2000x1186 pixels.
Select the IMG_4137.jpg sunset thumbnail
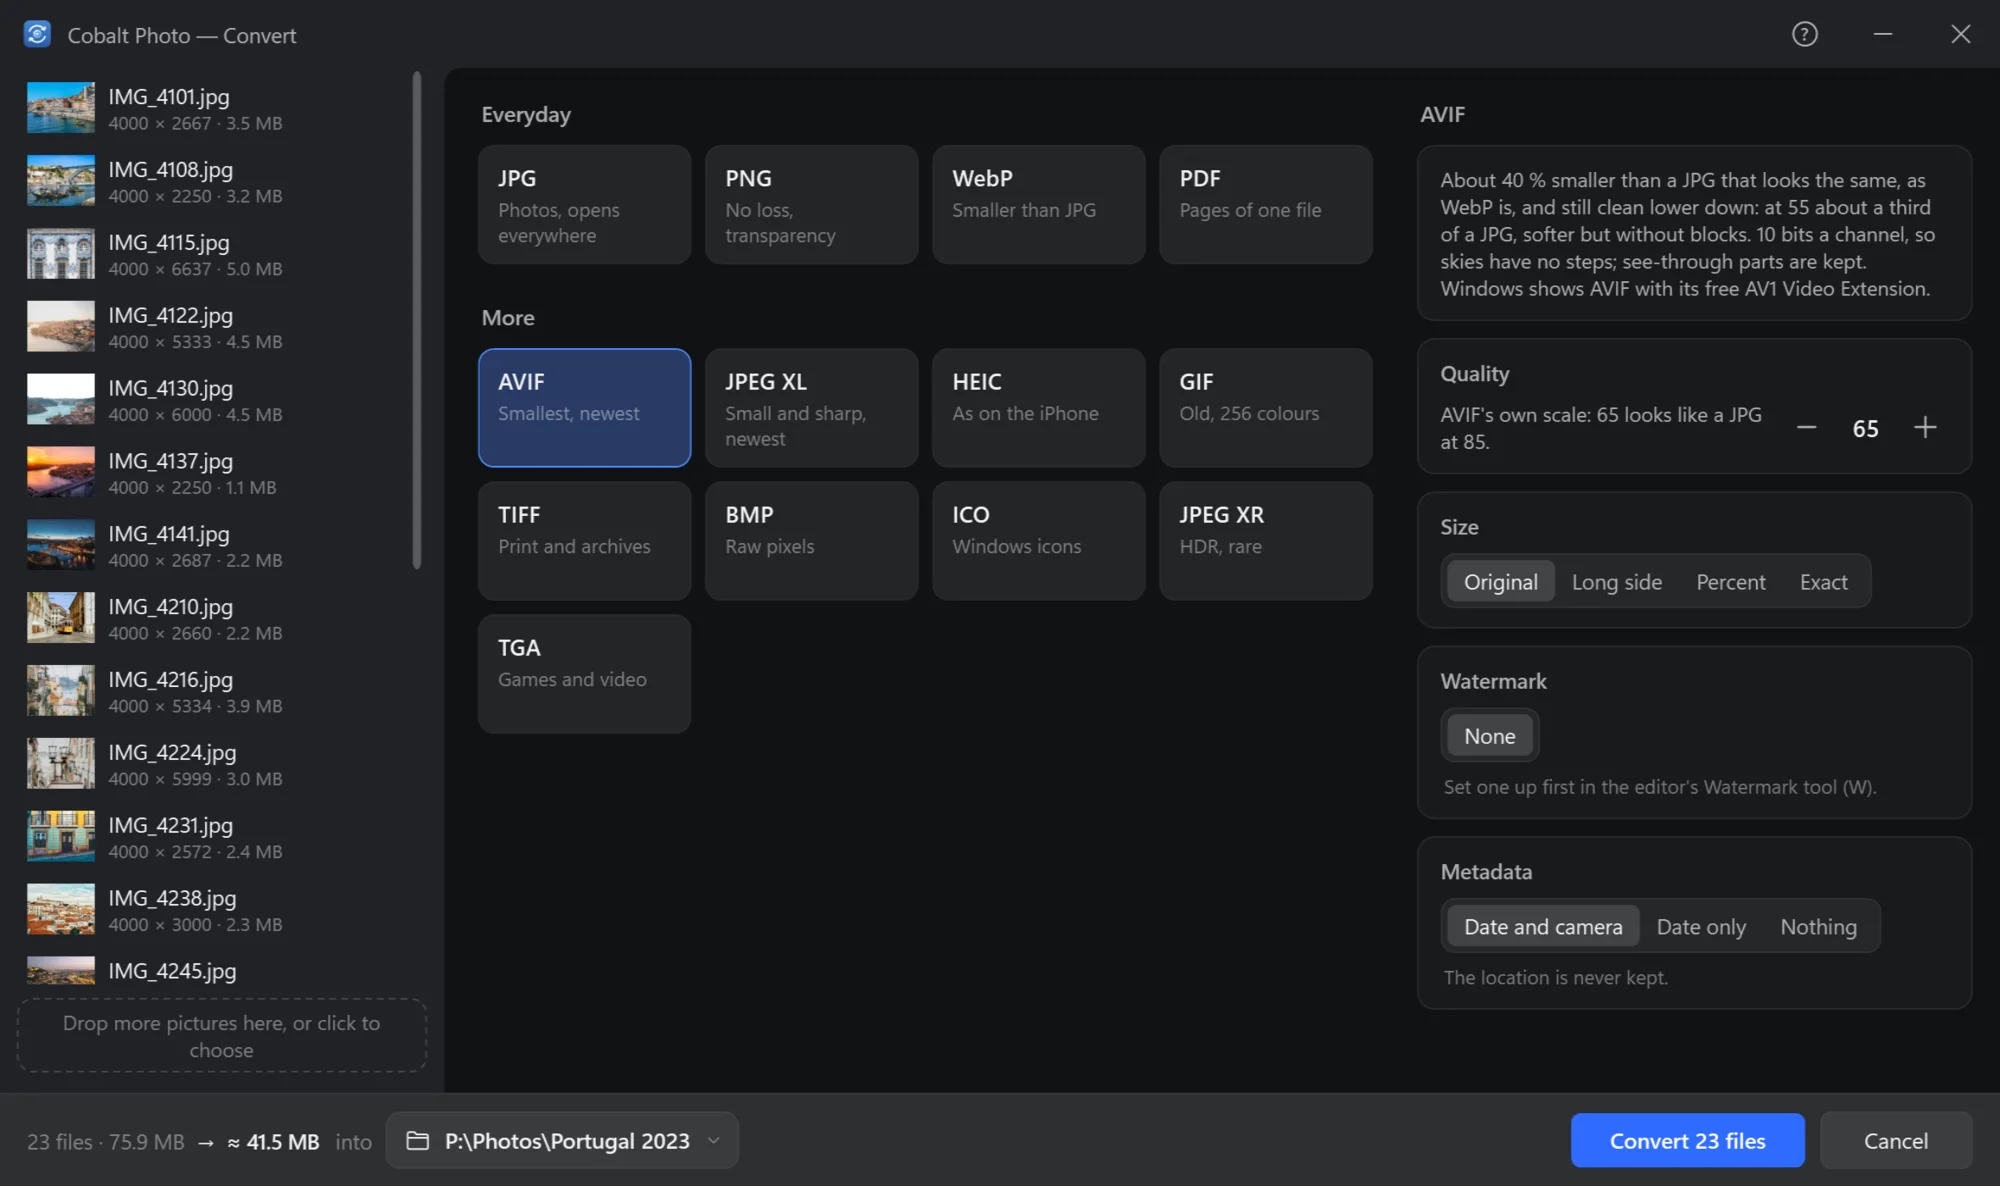pyautogui.click(x=61, y=472)
